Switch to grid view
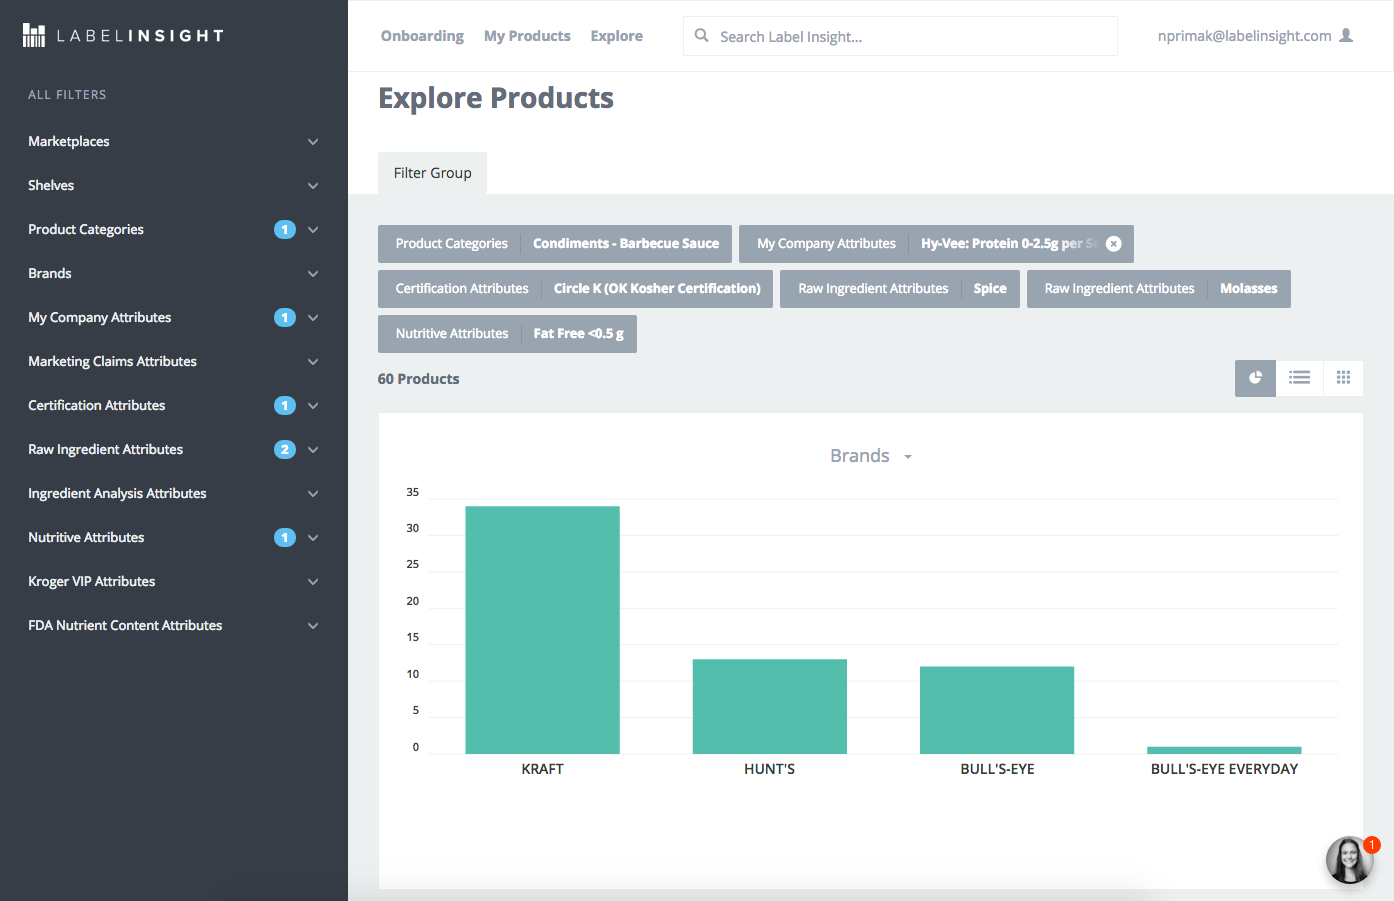Screen dimensions: 1394x901 1343,378
